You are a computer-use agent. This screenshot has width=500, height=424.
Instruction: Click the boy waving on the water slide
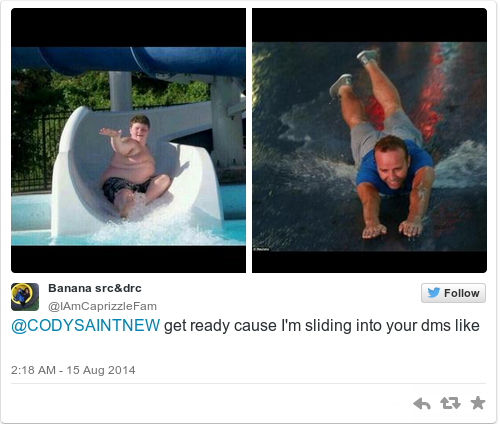tap(133, 165)
